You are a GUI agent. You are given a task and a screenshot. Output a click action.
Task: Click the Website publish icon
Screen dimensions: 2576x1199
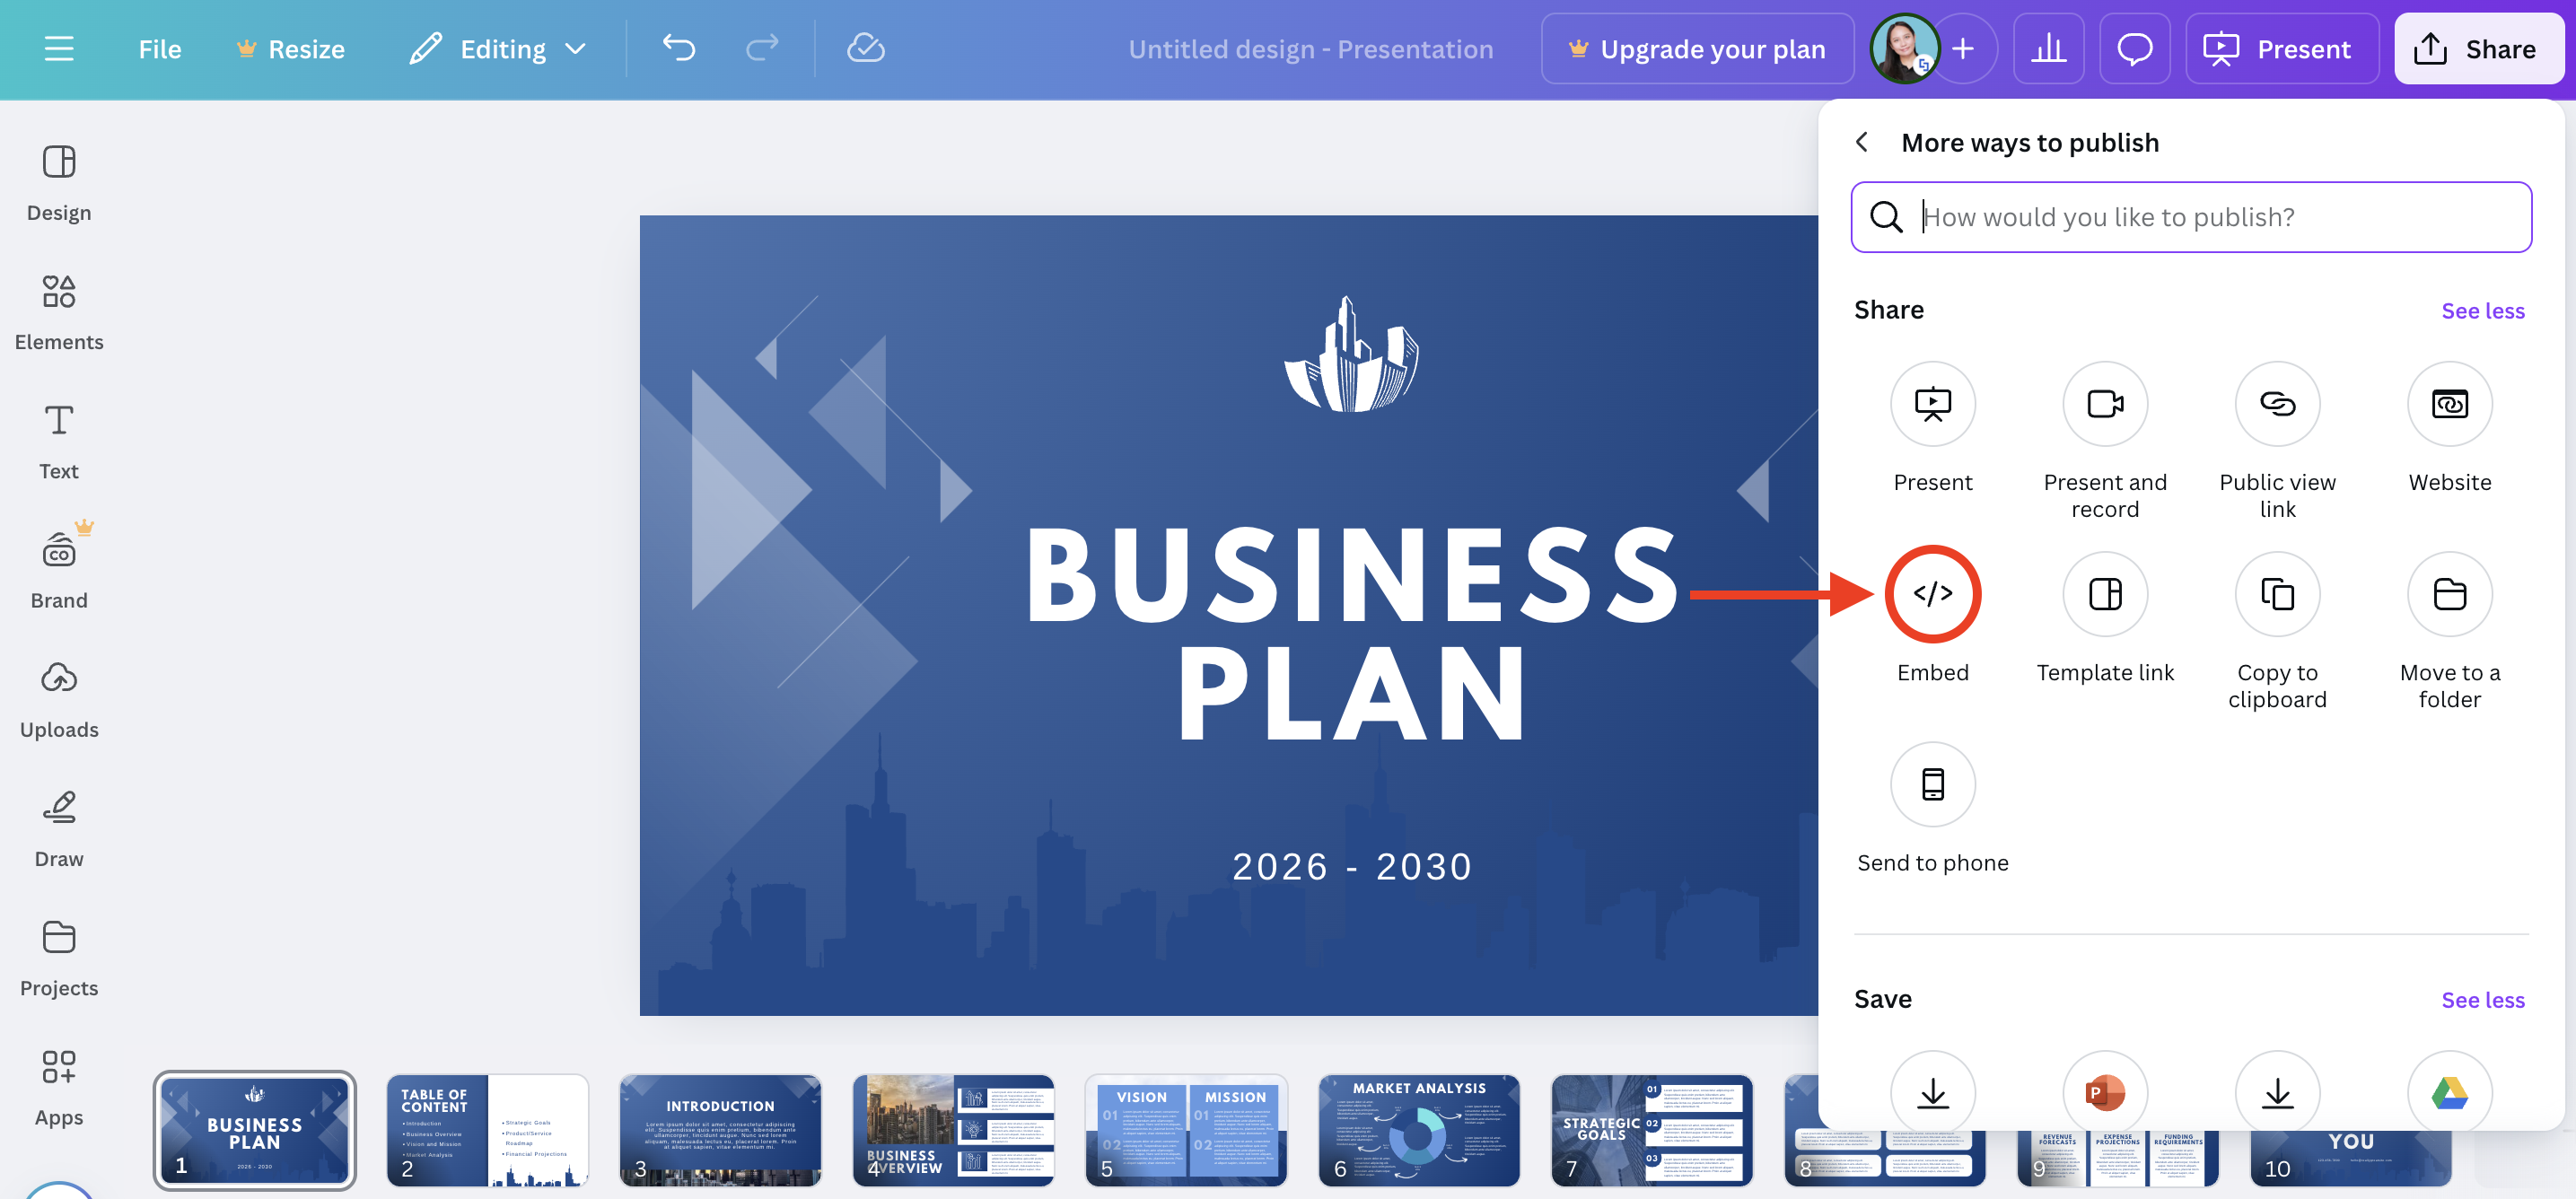click(2448, 405)
